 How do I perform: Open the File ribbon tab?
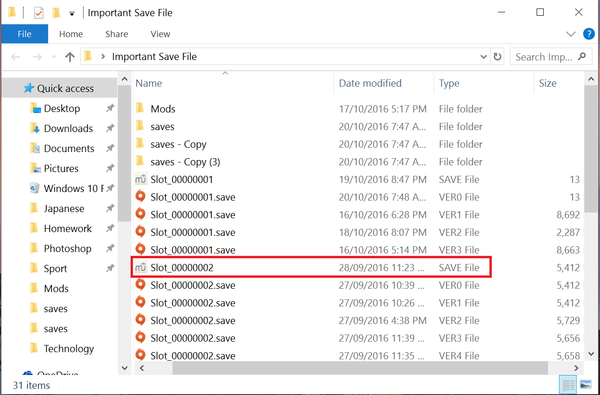coord(24,34)
